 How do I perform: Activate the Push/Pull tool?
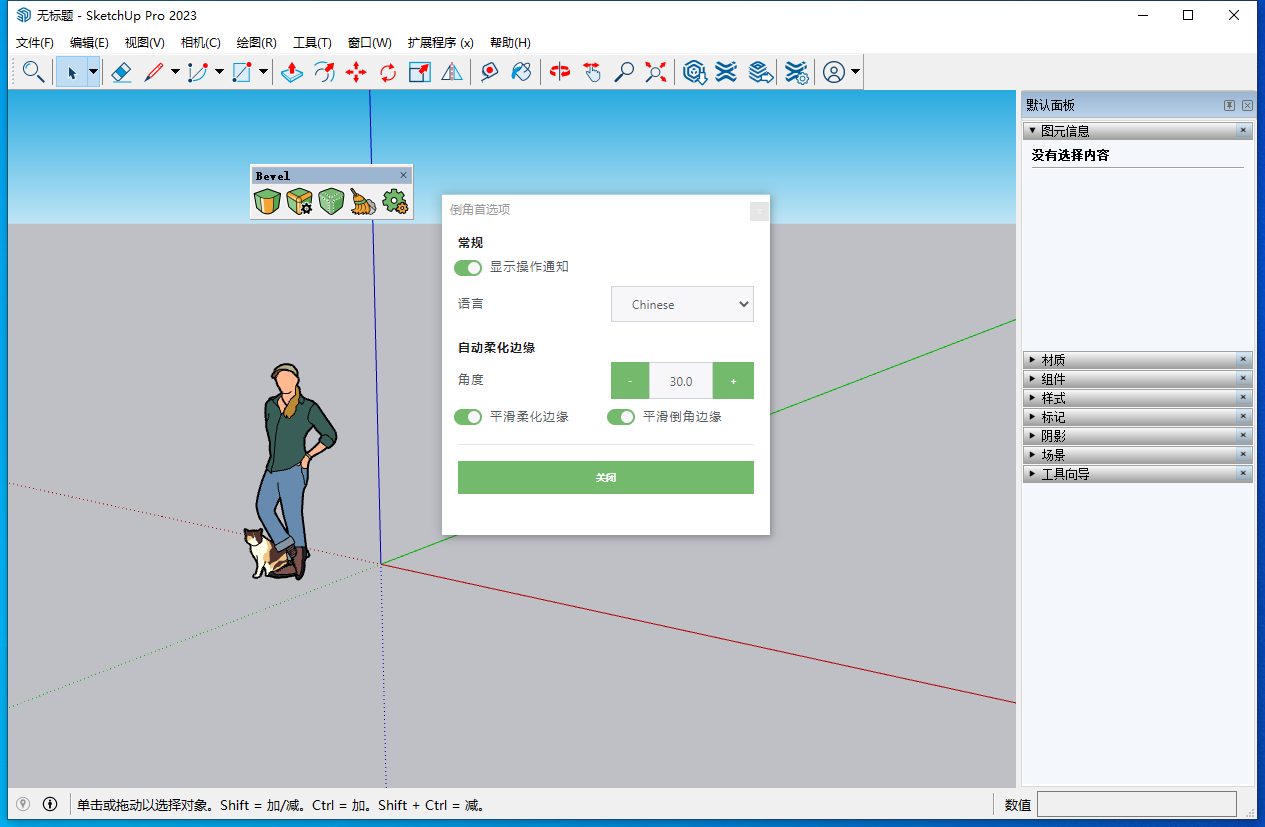[291, 72]
